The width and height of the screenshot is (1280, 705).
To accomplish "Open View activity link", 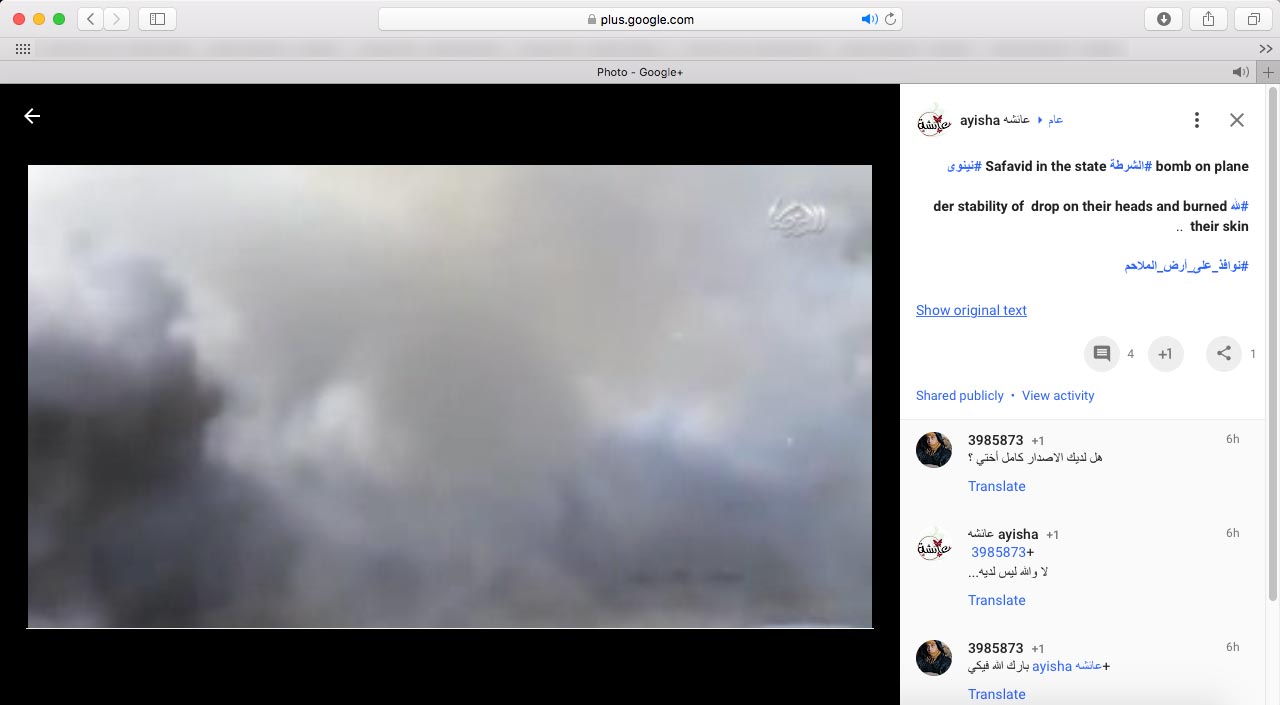I will 1058,396.
